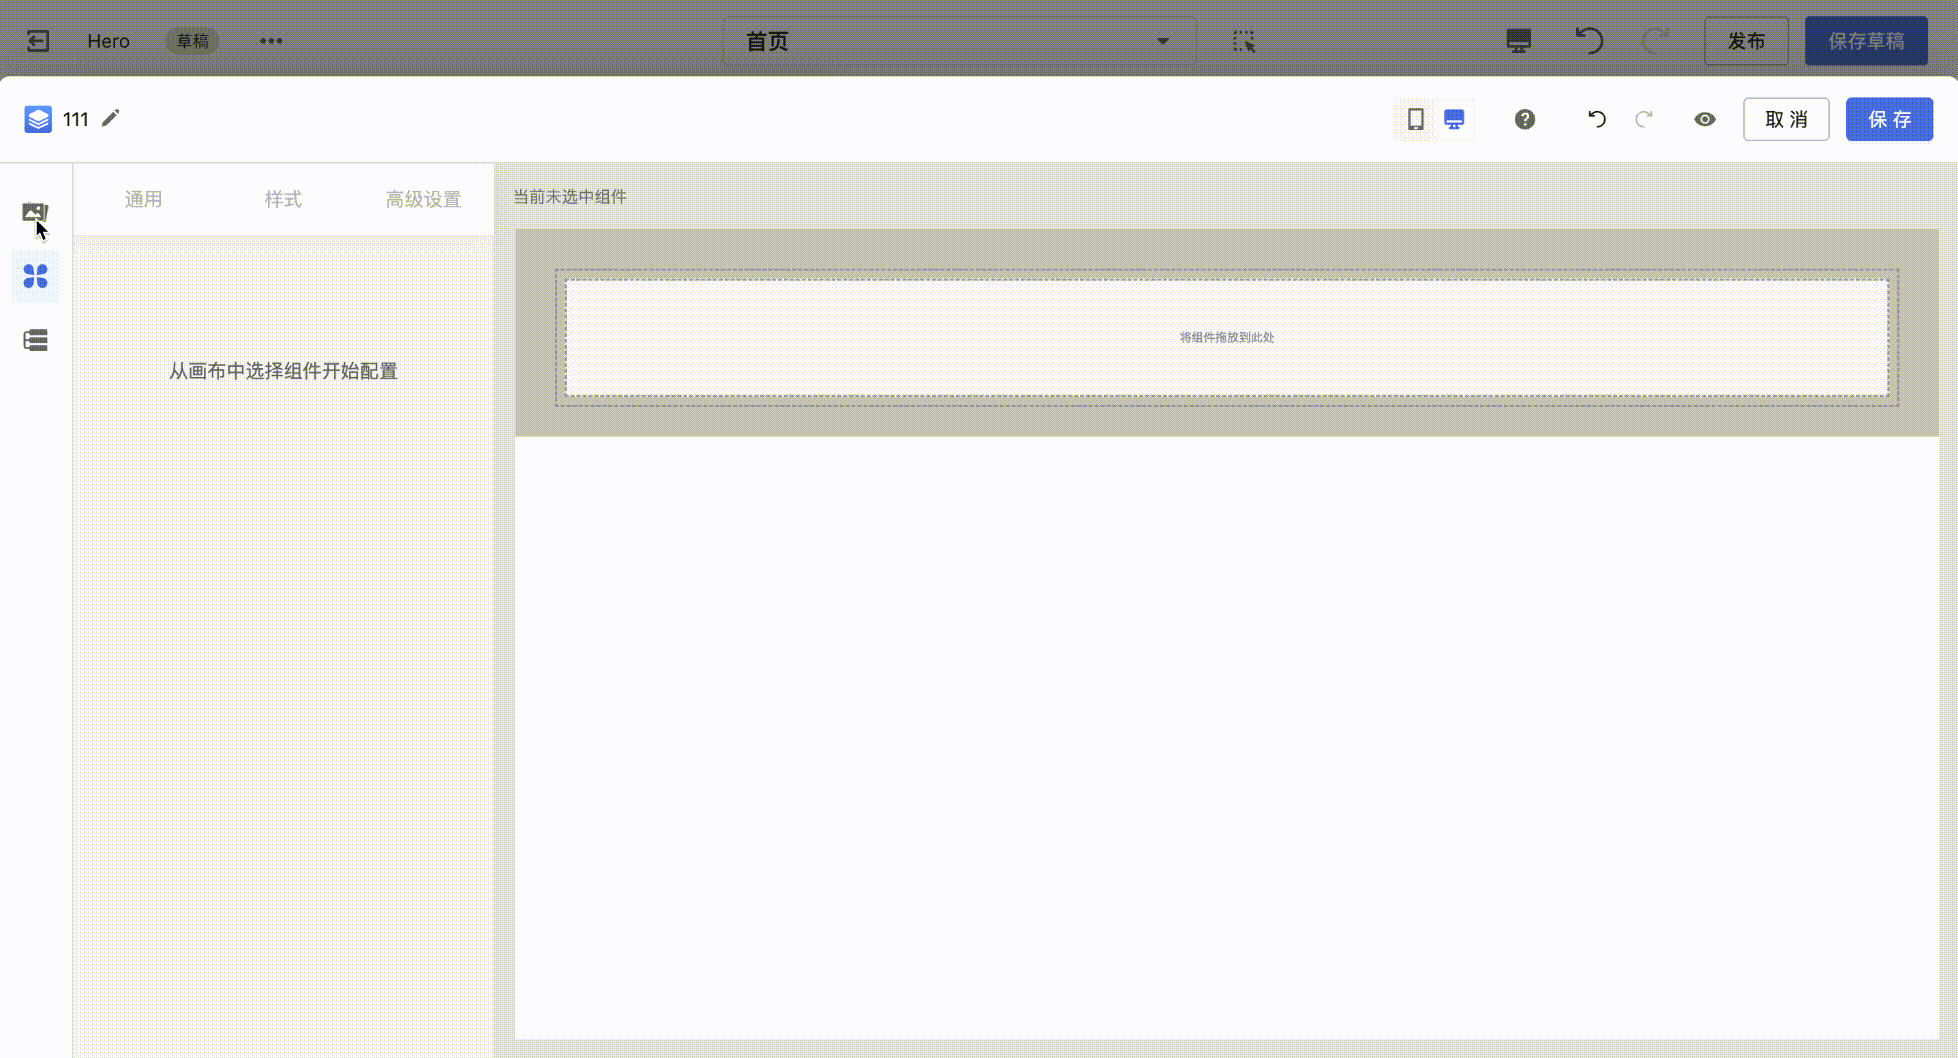This screenshot has width=1958, height=1058.
Task: Open the three-dot more options menu
Action: coord(271,41)
